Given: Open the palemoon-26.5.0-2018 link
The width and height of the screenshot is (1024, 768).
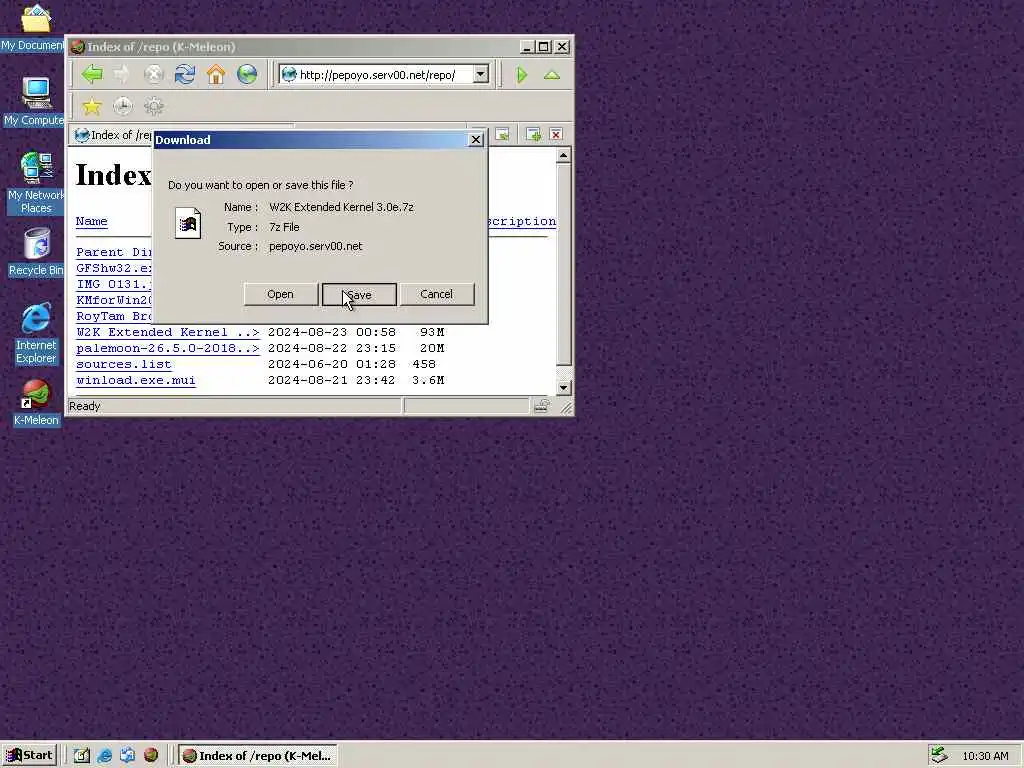Looking at the screenshot, I should pos(167,349).
